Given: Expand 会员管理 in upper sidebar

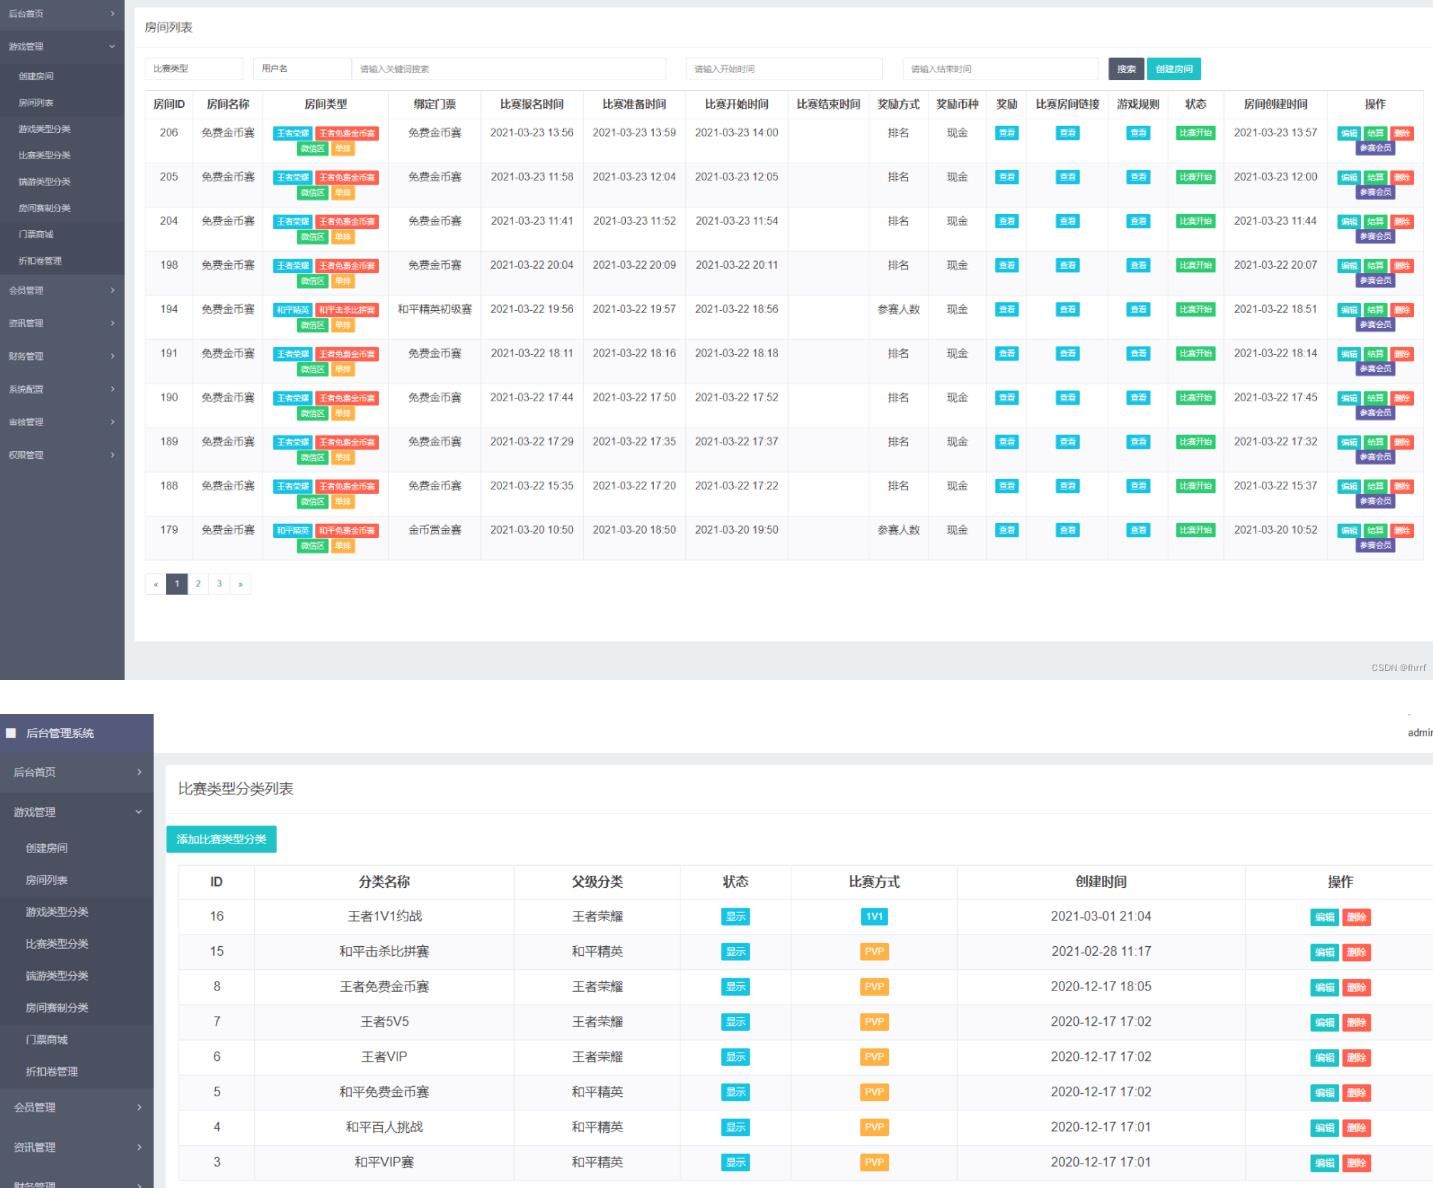Looking at the screenshot, I should (x=62, y=290).
